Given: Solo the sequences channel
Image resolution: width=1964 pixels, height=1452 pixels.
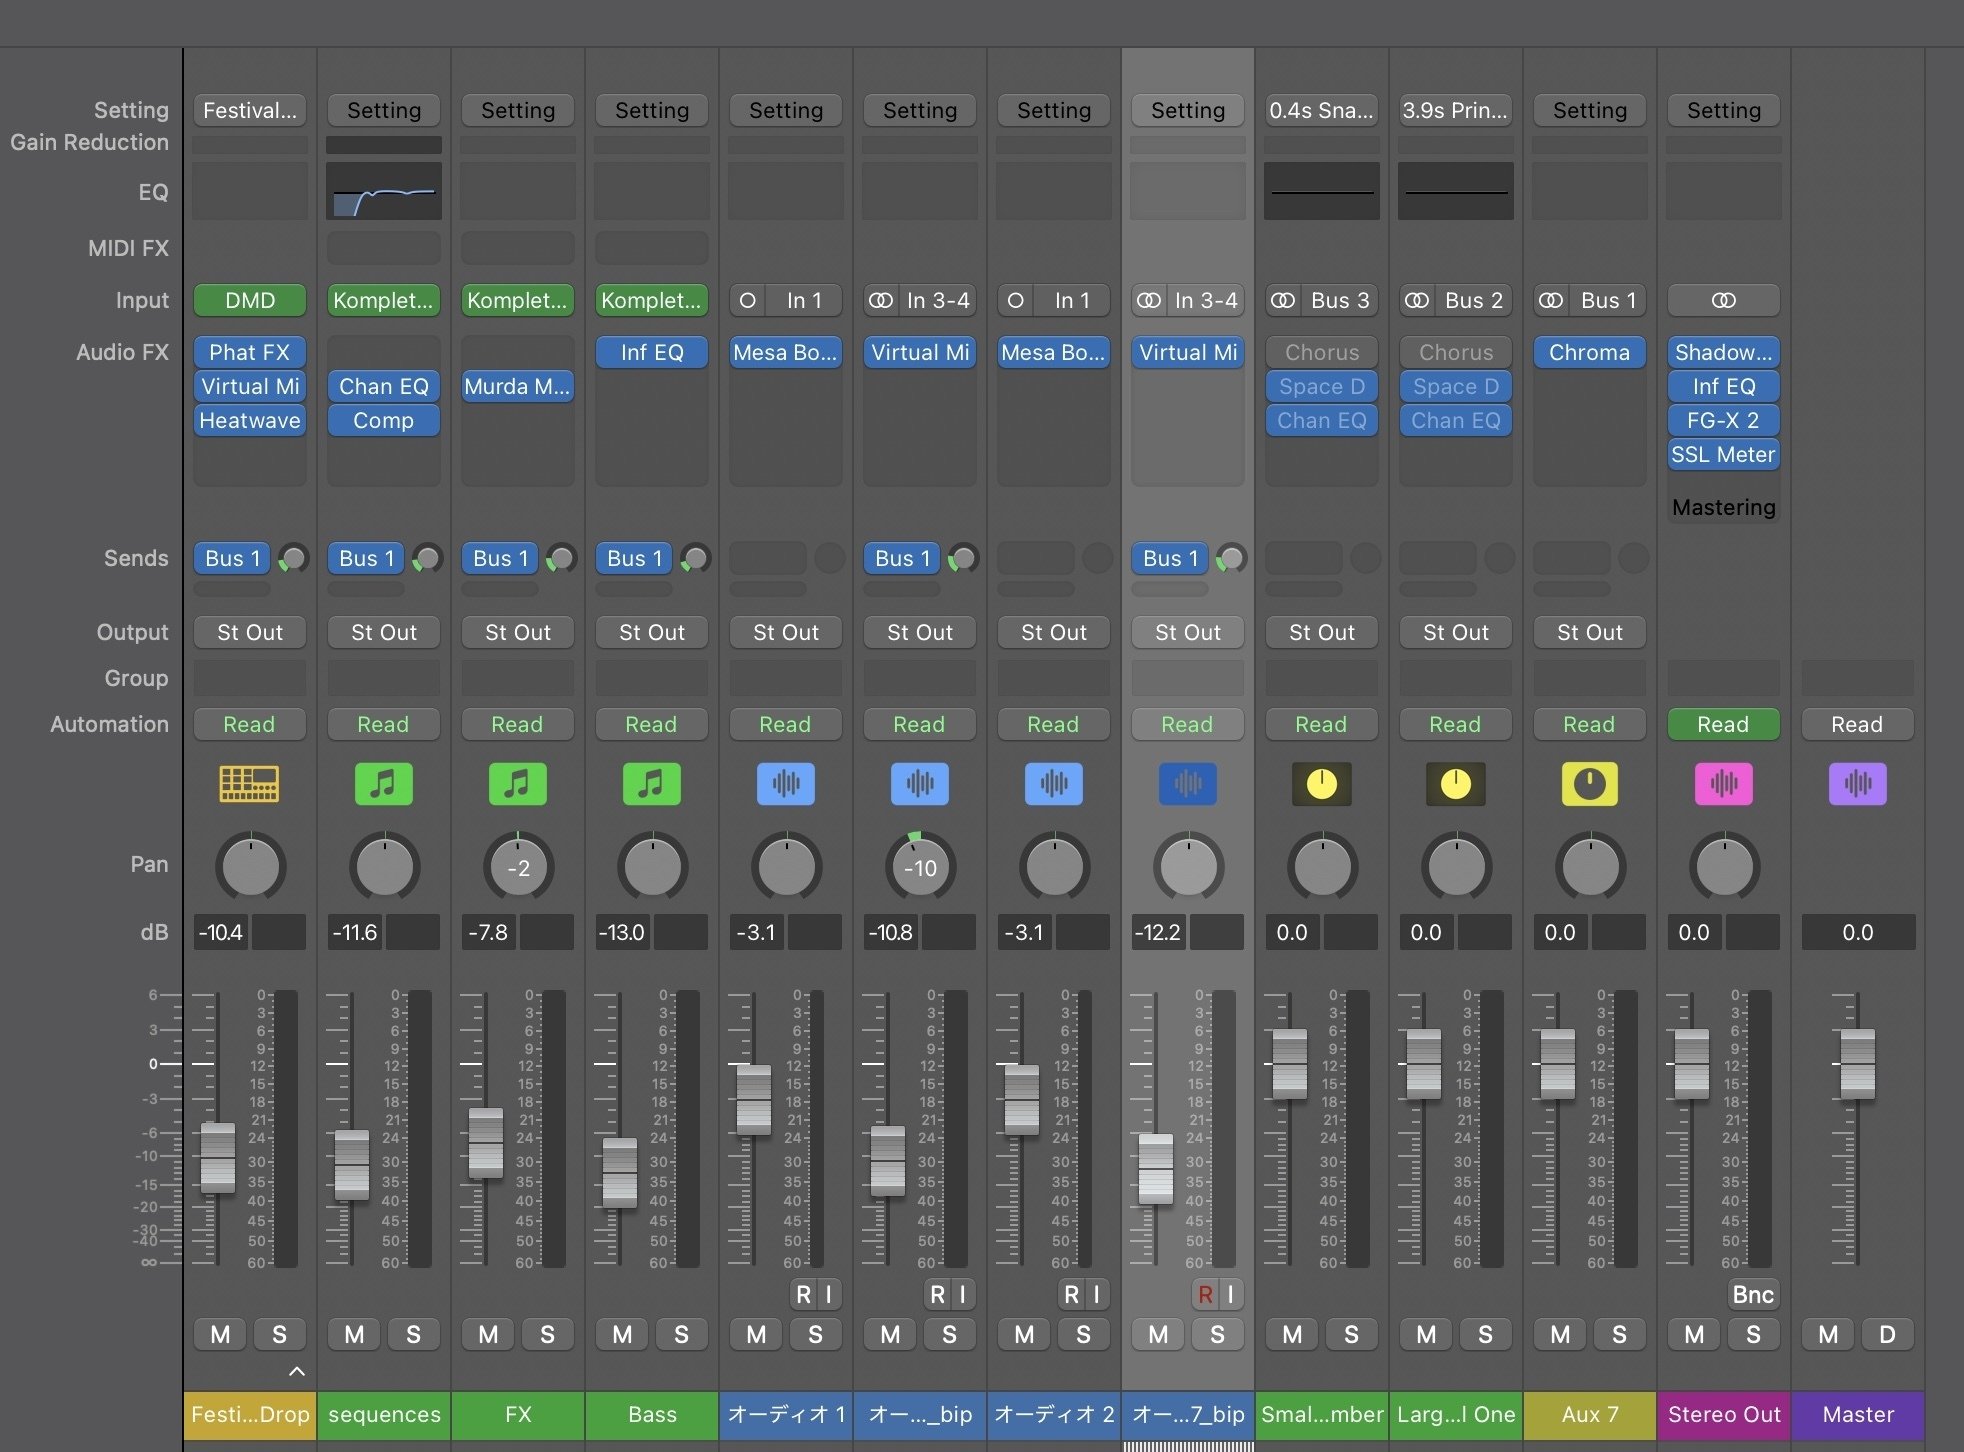Looking at the screenshot, I should [413, 1334].
